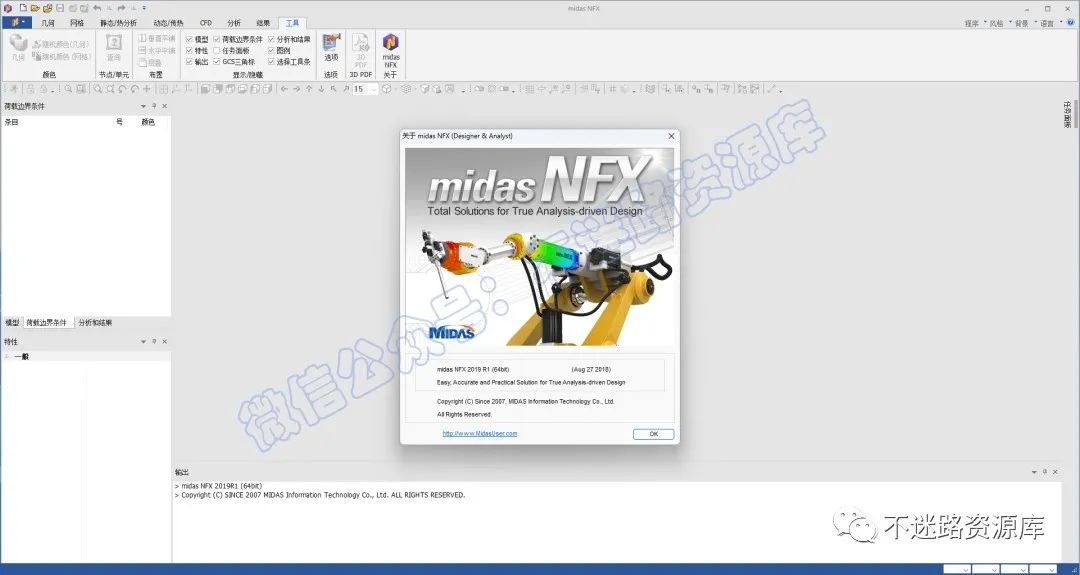Toggle the 选择工具条 checkbox

point(271,62)
